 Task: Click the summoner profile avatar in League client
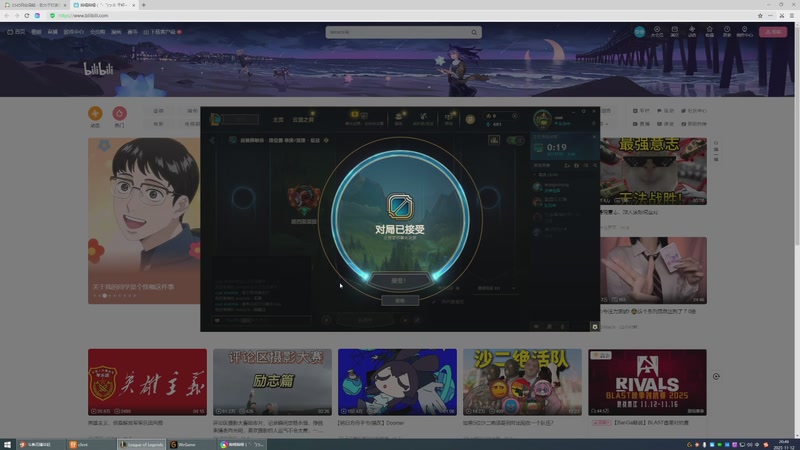pos(542,119)
